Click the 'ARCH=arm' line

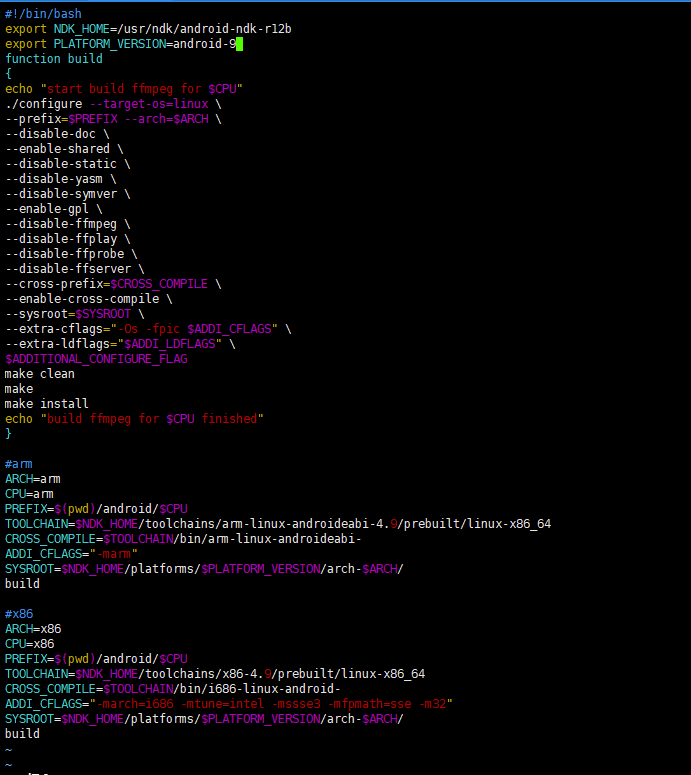click(33, 479)
